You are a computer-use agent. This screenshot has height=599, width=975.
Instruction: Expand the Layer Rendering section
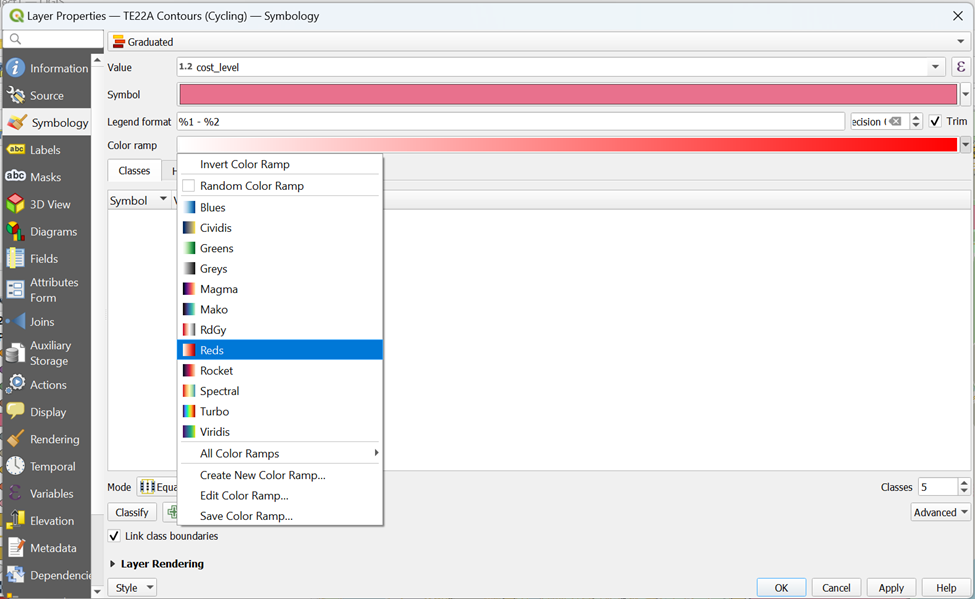tap(112, 564)
